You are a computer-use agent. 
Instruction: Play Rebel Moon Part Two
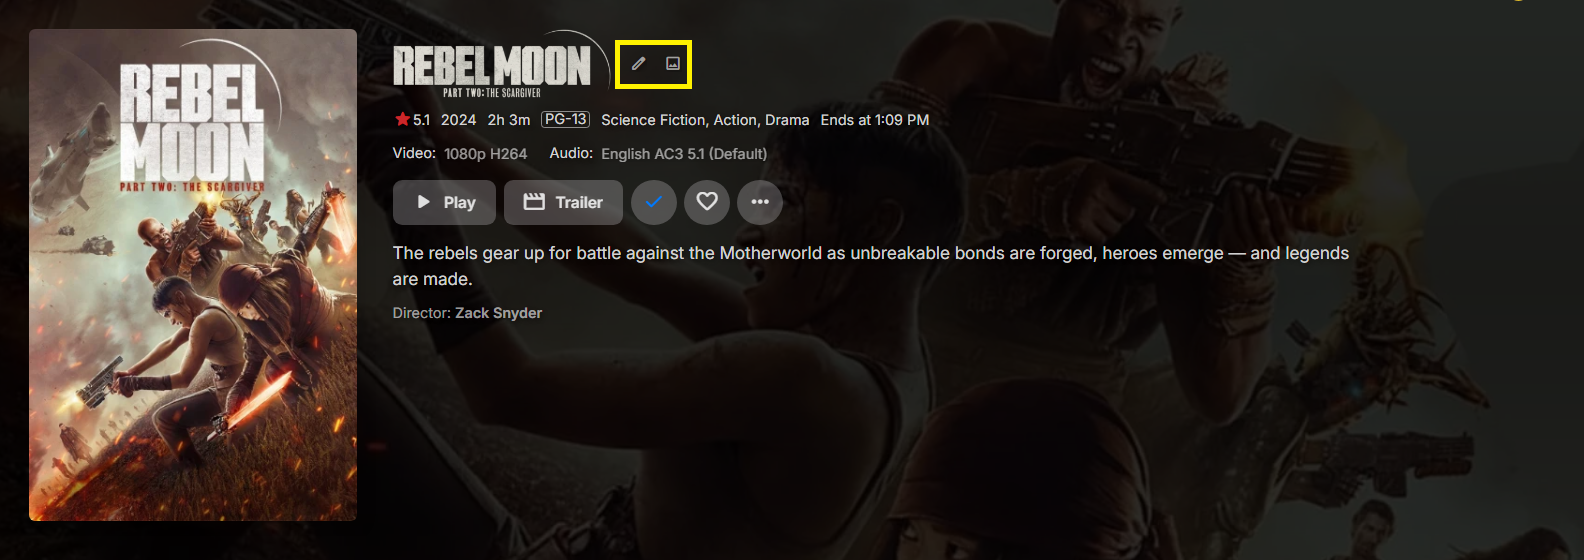click(x=444, y=202)
